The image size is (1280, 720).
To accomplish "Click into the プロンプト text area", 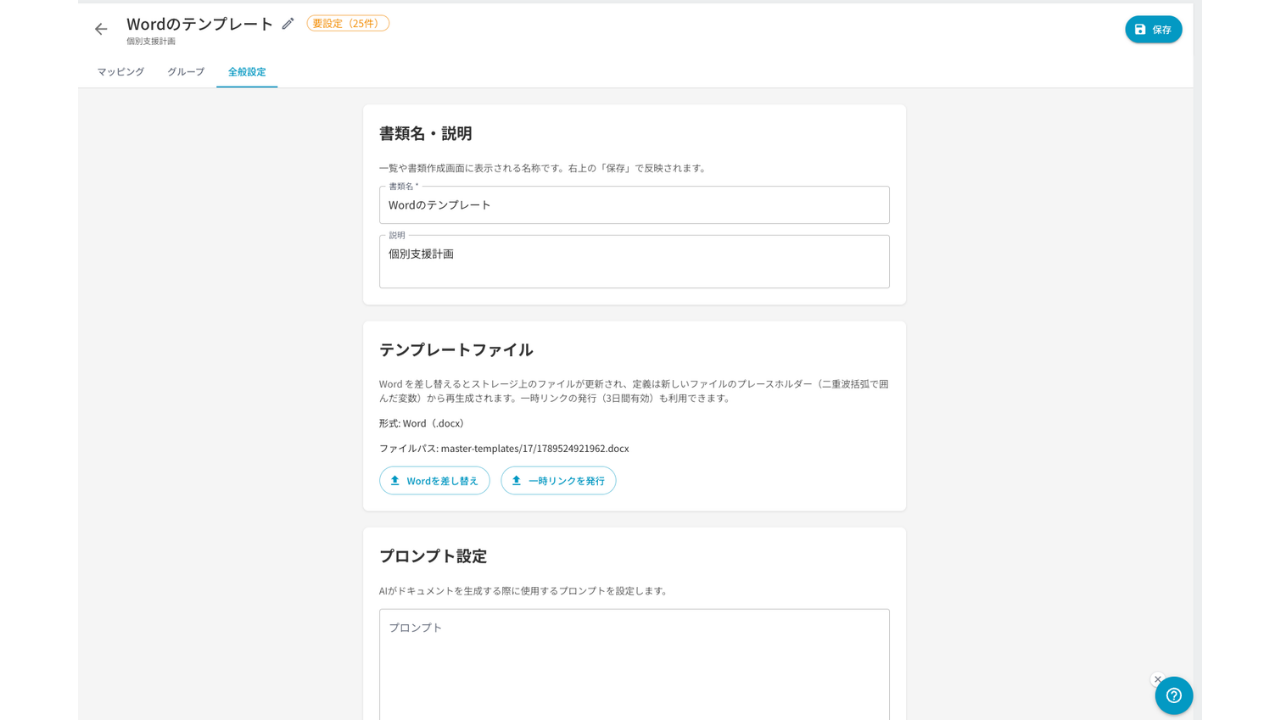I will click(x=634, y=664).
